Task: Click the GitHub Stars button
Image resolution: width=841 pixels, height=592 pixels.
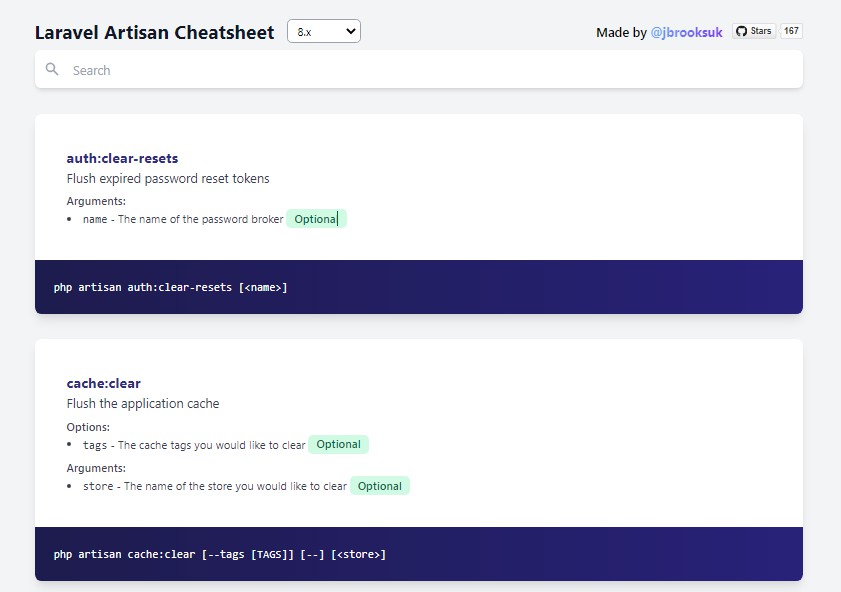Action: pos(754,31)
